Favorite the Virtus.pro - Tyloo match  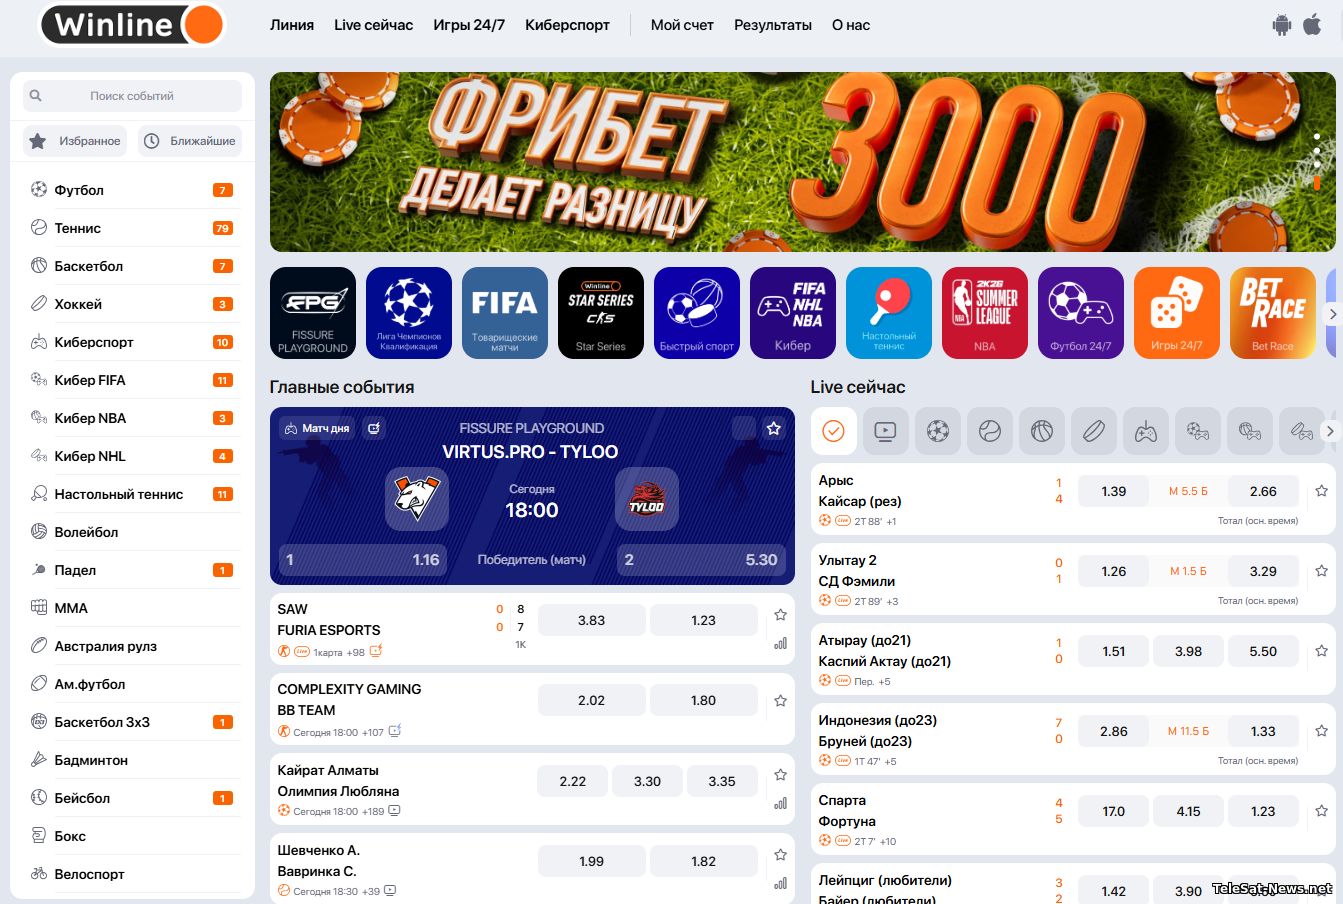pyautogui.click(x=773, y=428)
